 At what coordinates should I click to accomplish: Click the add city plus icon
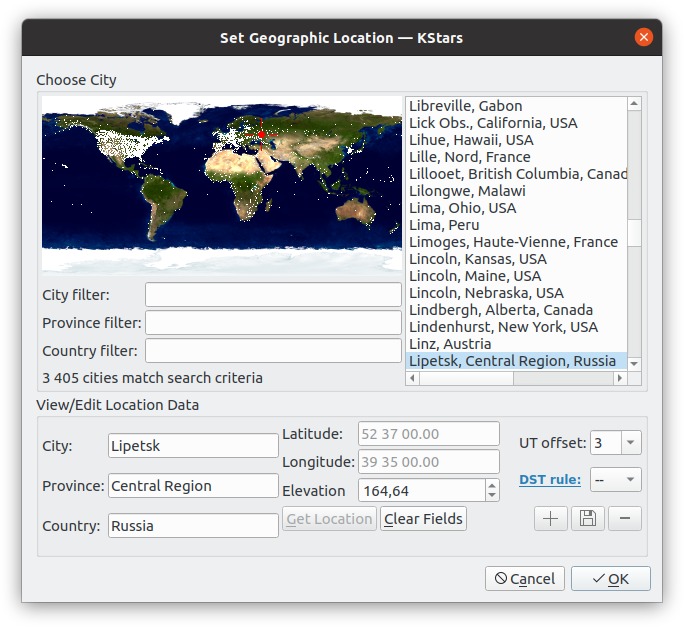point(551,518)
